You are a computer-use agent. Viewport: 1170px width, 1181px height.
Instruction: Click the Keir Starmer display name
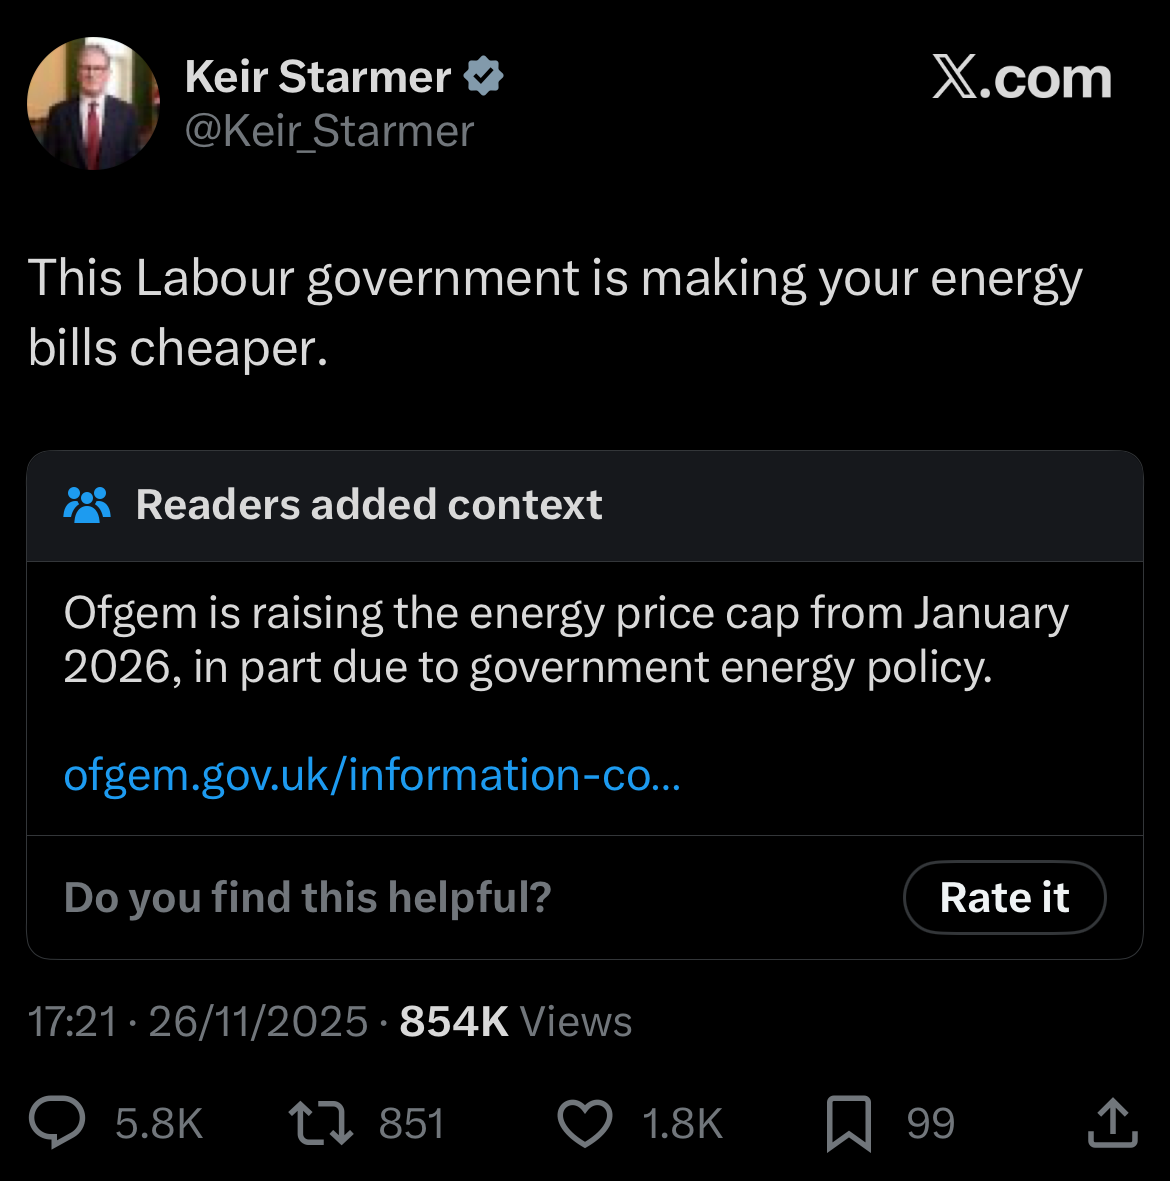click(x=318, y=76)
